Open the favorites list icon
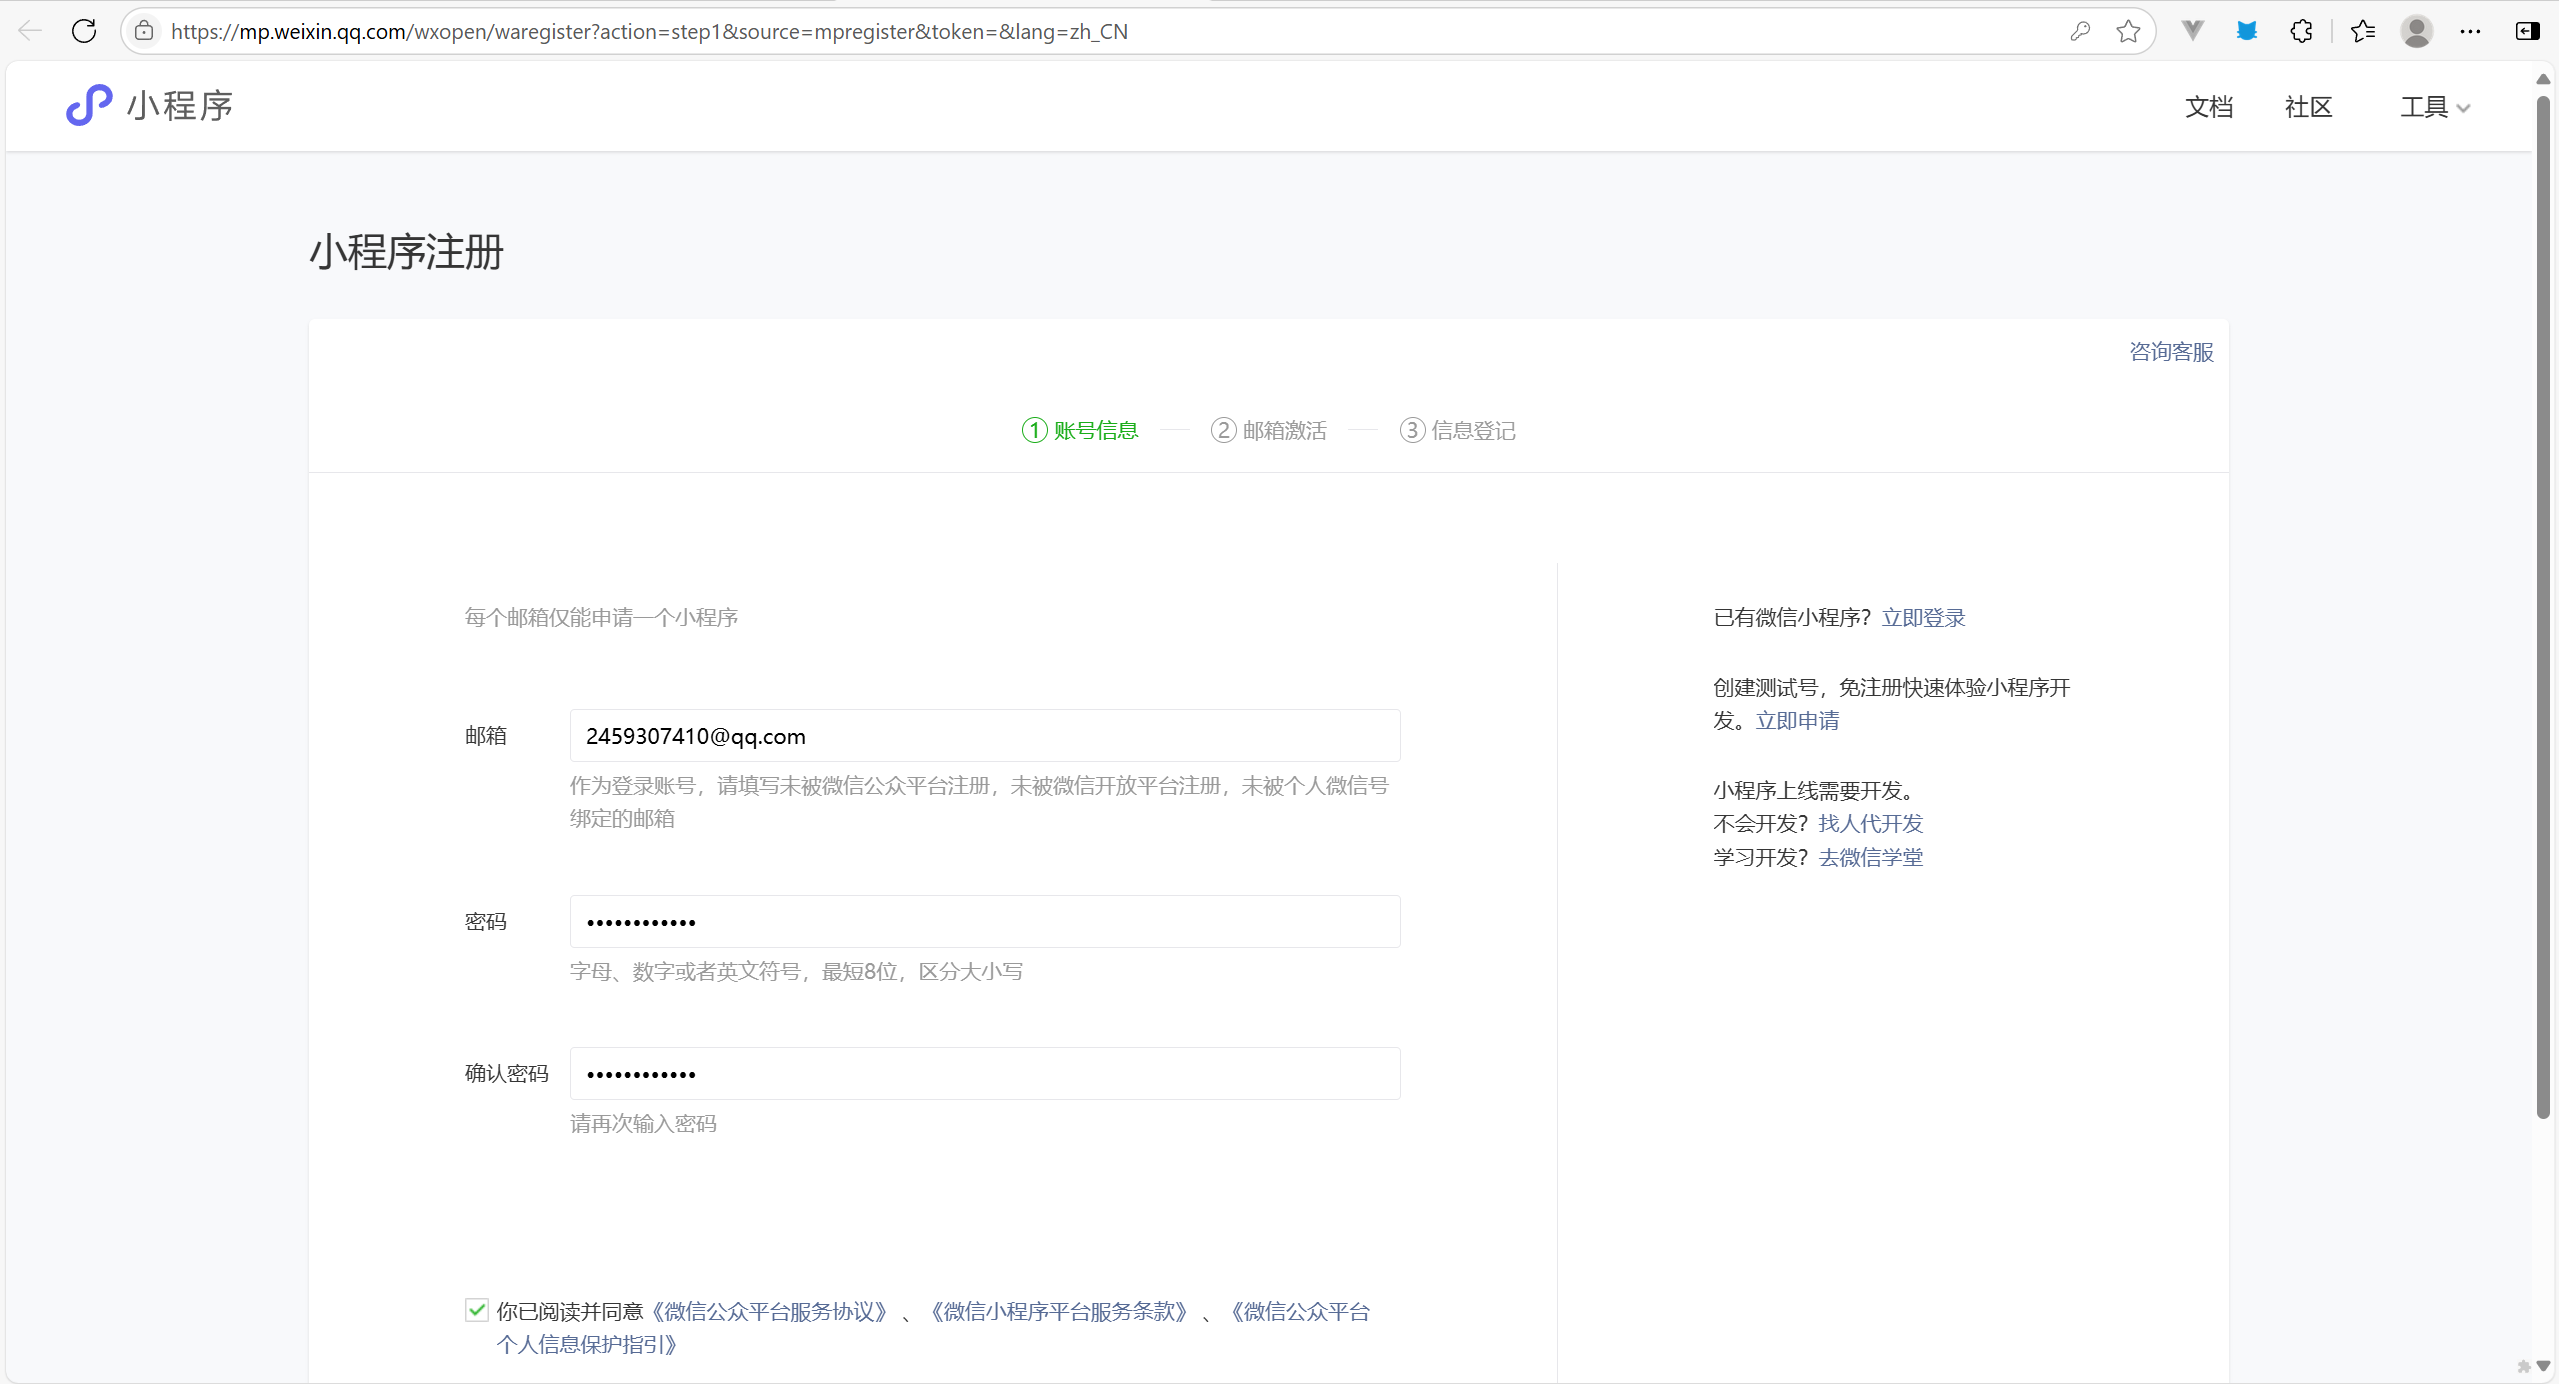2559x1384 pixels. coord(2363,31)
